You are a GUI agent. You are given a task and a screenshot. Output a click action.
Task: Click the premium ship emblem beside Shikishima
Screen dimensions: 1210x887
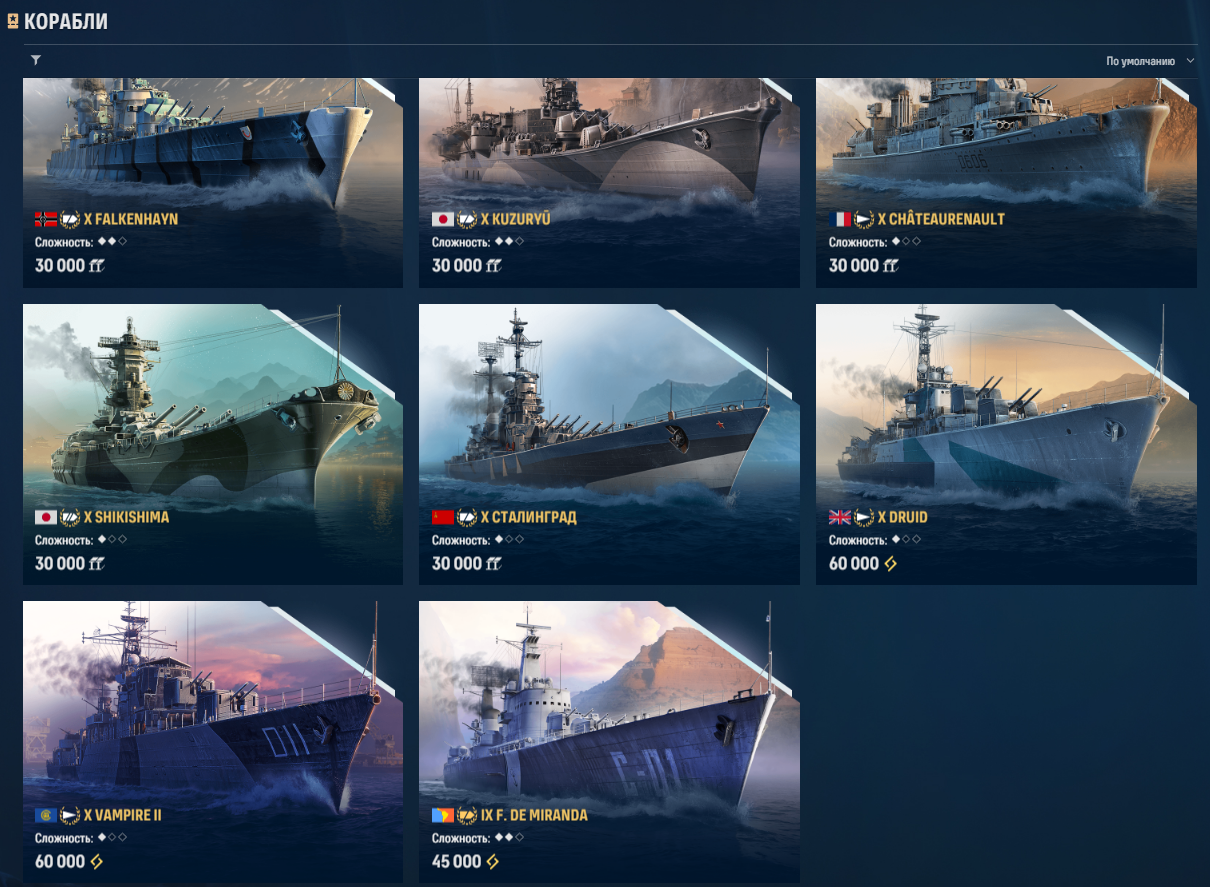(x=70, y=517)
